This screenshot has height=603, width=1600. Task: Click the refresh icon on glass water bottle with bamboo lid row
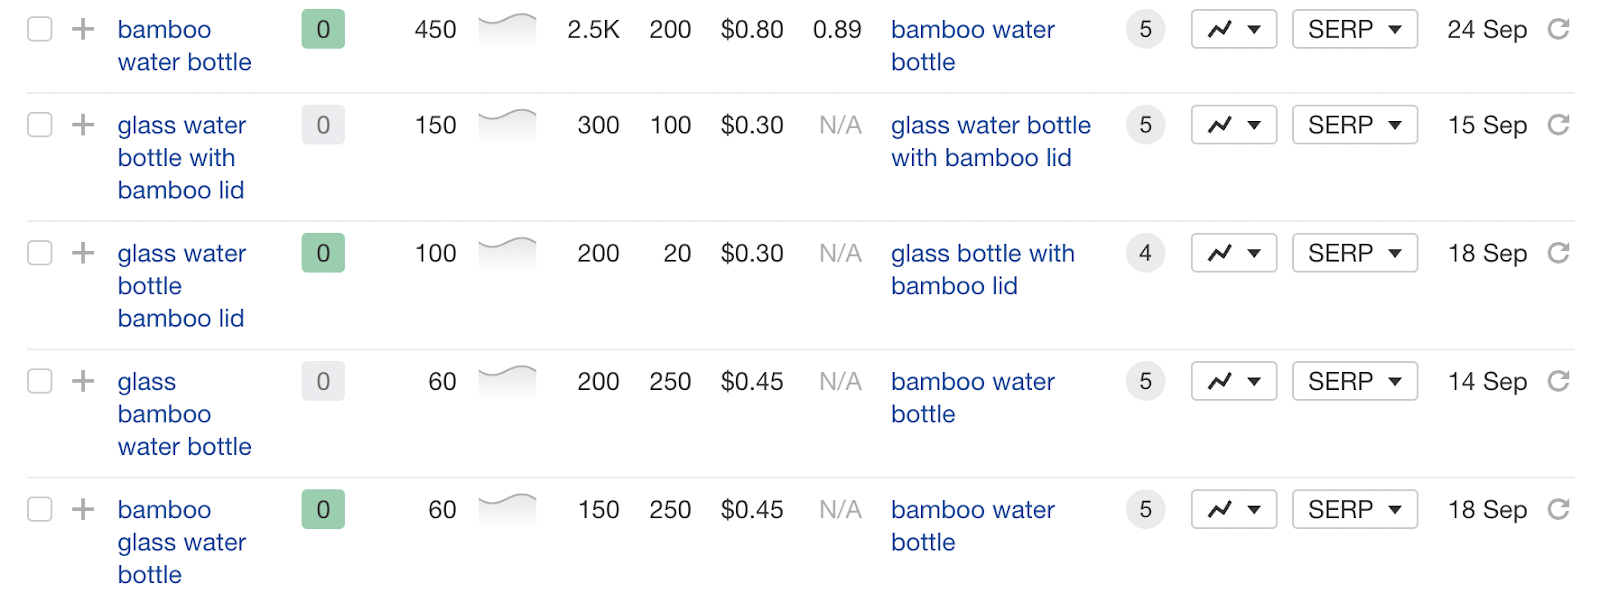pos(1560,125)
